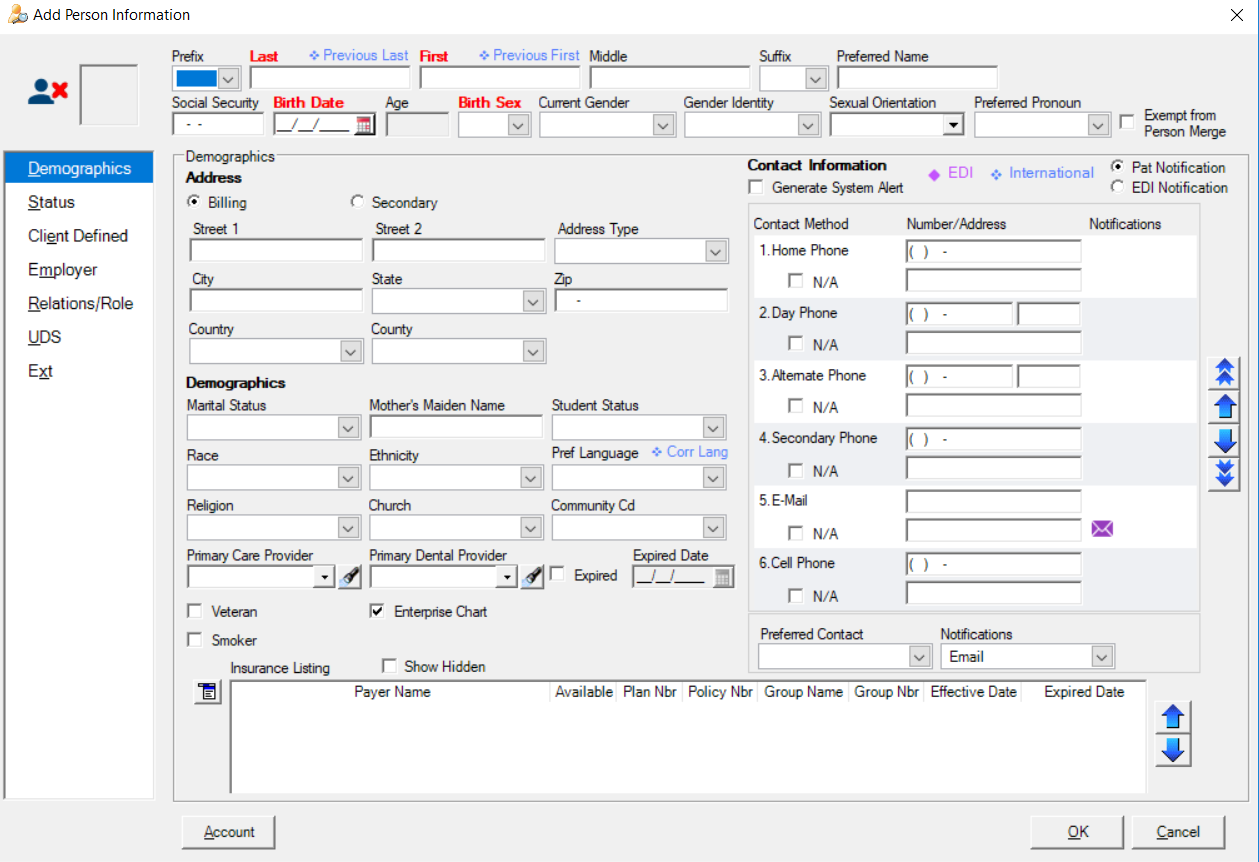Open the Suffix dropdown
This screenshot has width=1259, height=862.
(x=816, y=79)
